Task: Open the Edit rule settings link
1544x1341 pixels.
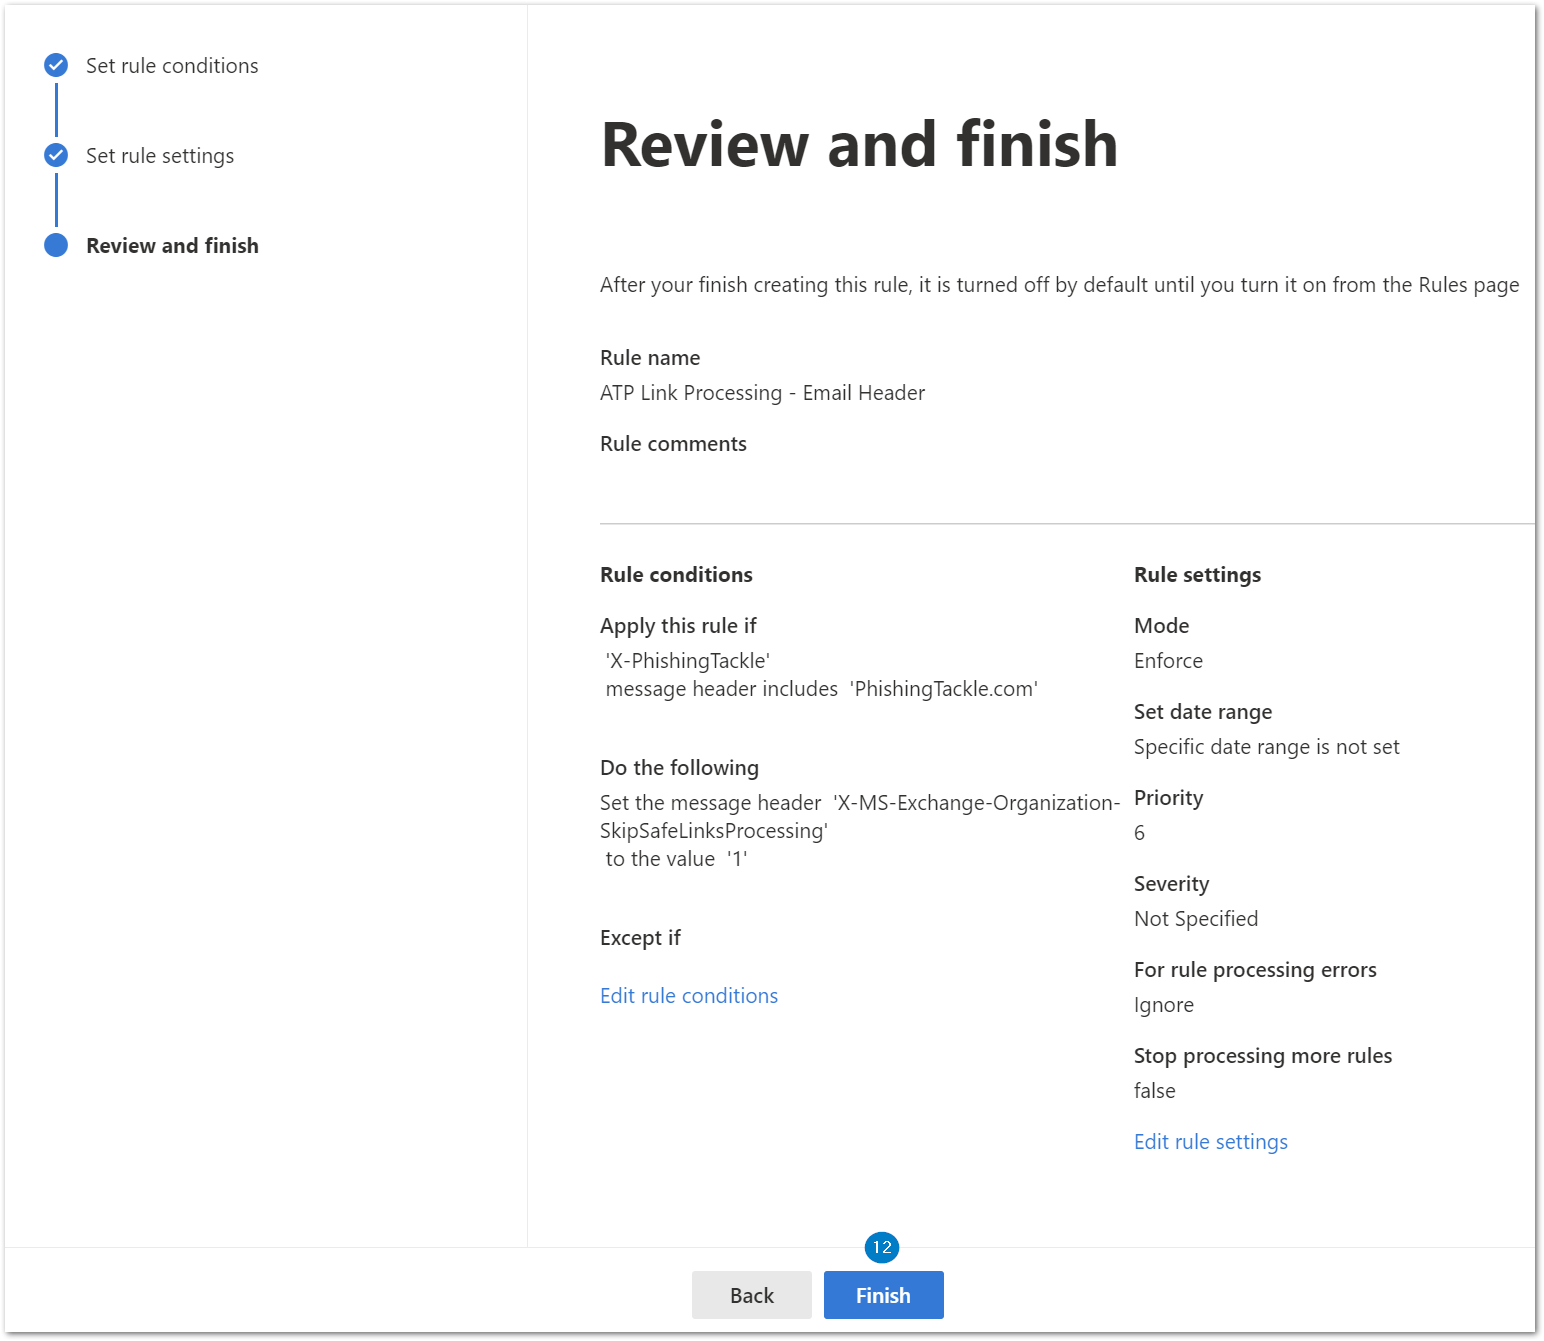Action: coord(1211,1142)
